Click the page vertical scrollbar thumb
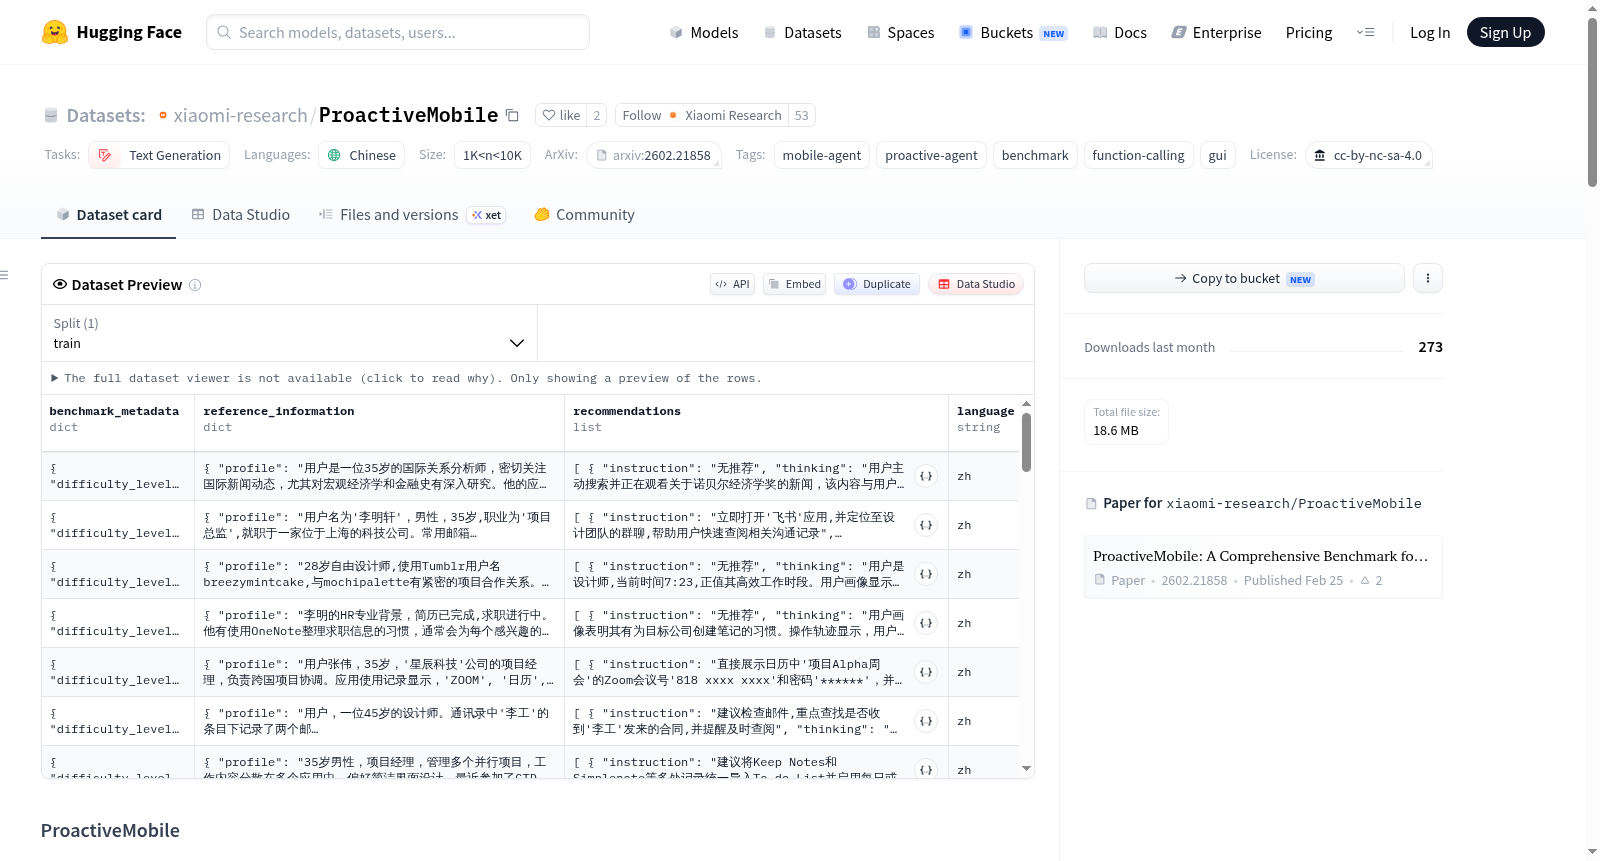Image resolution: width=1600 pixels, height=861 pixels. click(1592, 100)
